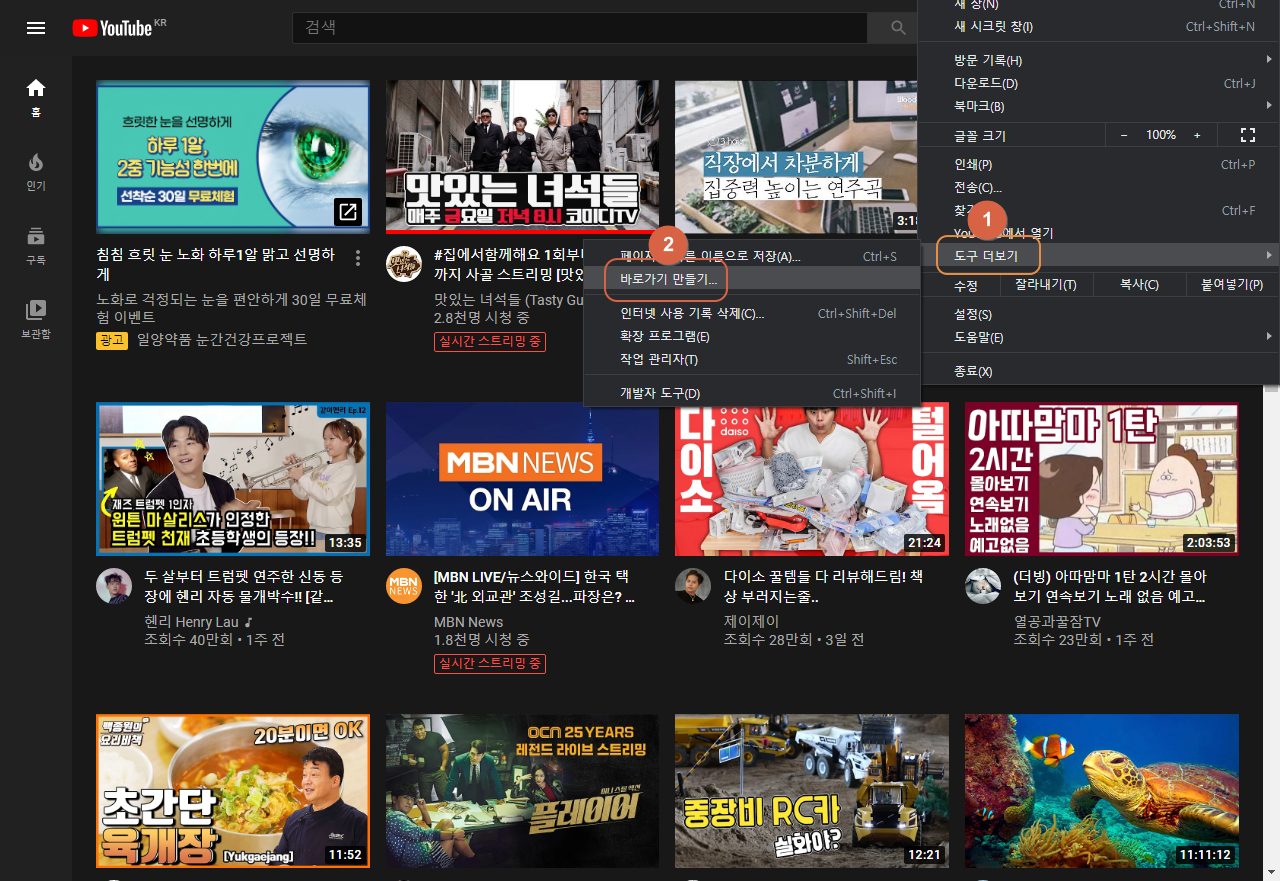Open the 다이소 review video thumbnail
The height and width of the screenshot is (881, 1280).
pos(812,479)
